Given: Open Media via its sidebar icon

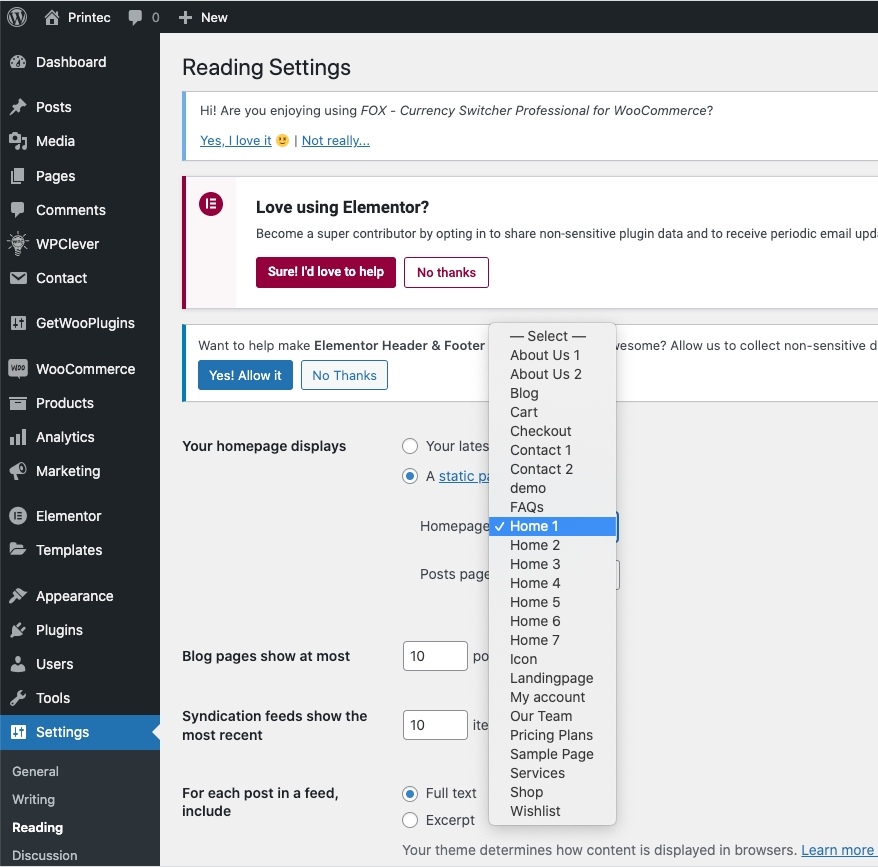Looking at the screenshot, I should pos(18,141).
